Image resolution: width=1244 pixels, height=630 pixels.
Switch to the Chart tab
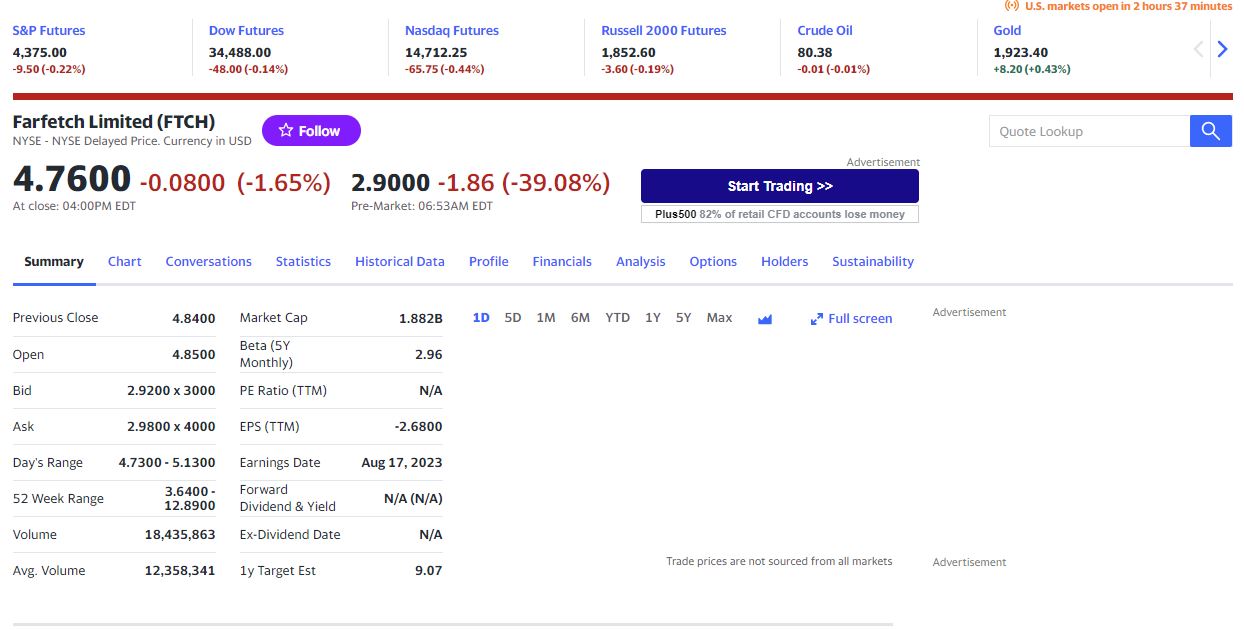pyautogui.click(x=124, y=262)
